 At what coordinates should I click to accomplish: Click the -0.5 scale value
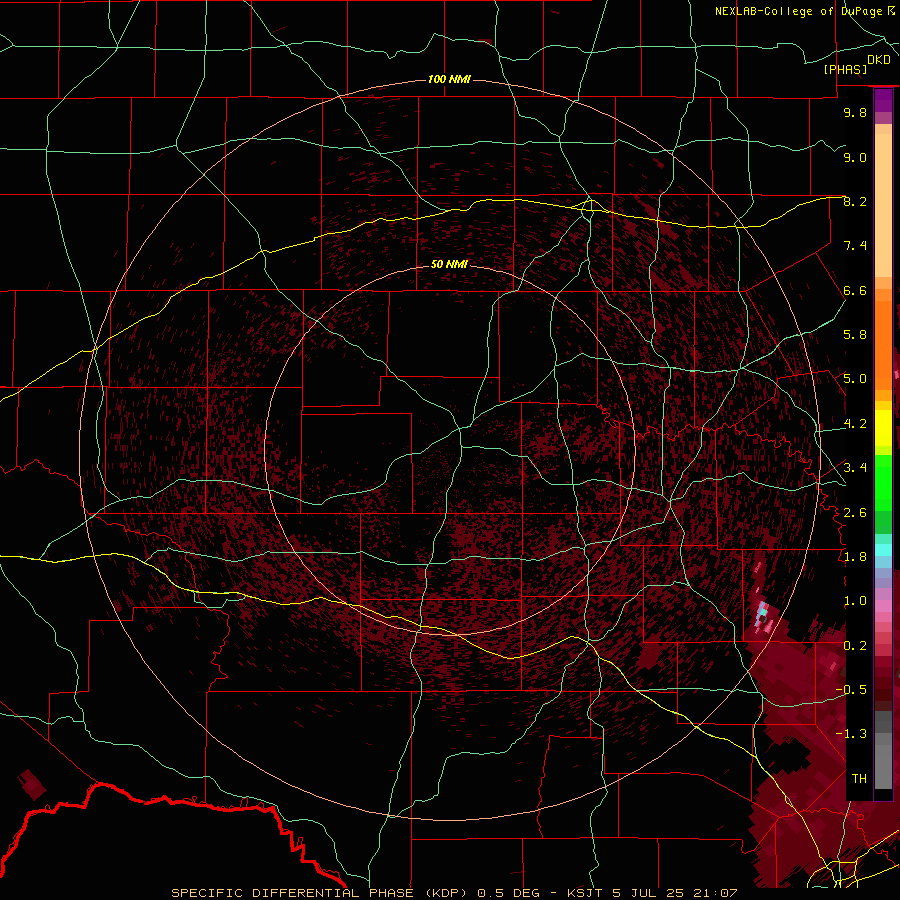pyautogui.click(x=852, y=690)
